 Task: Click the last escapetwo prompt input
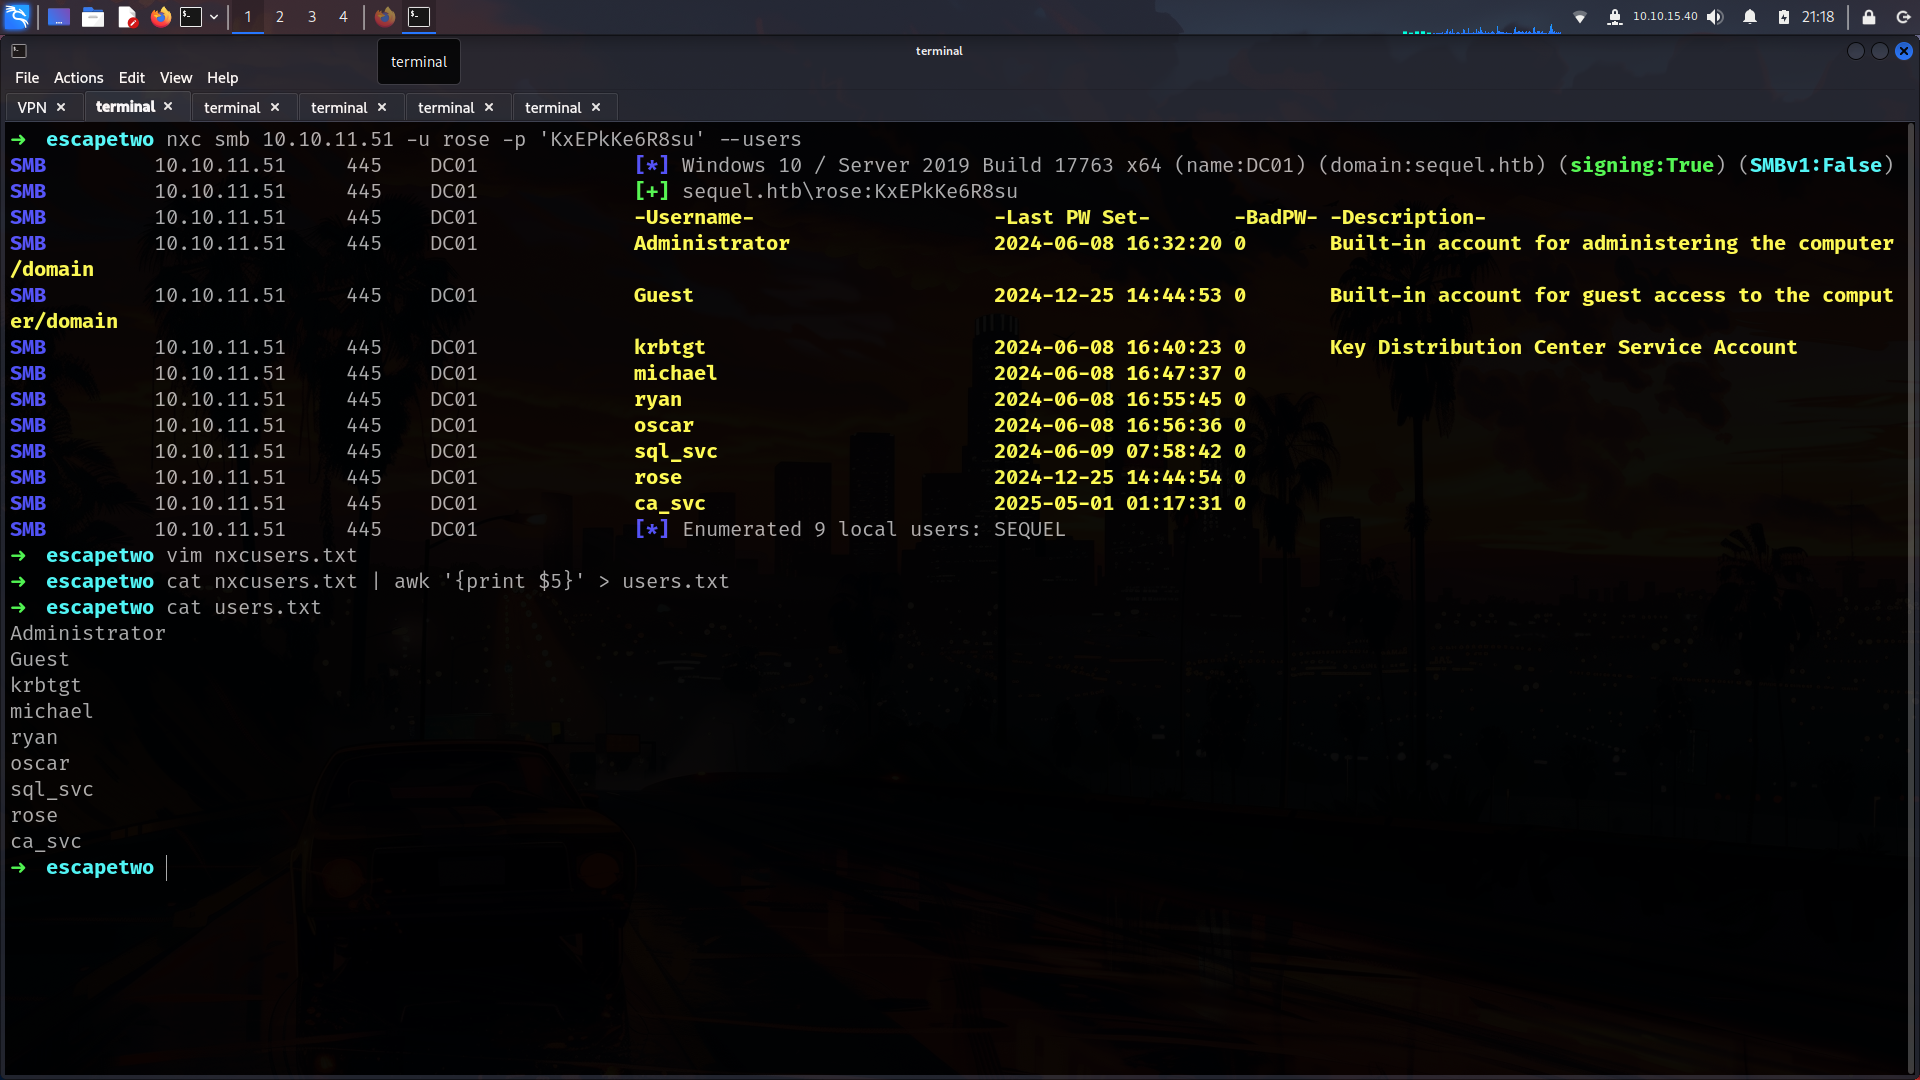point(167,867)
